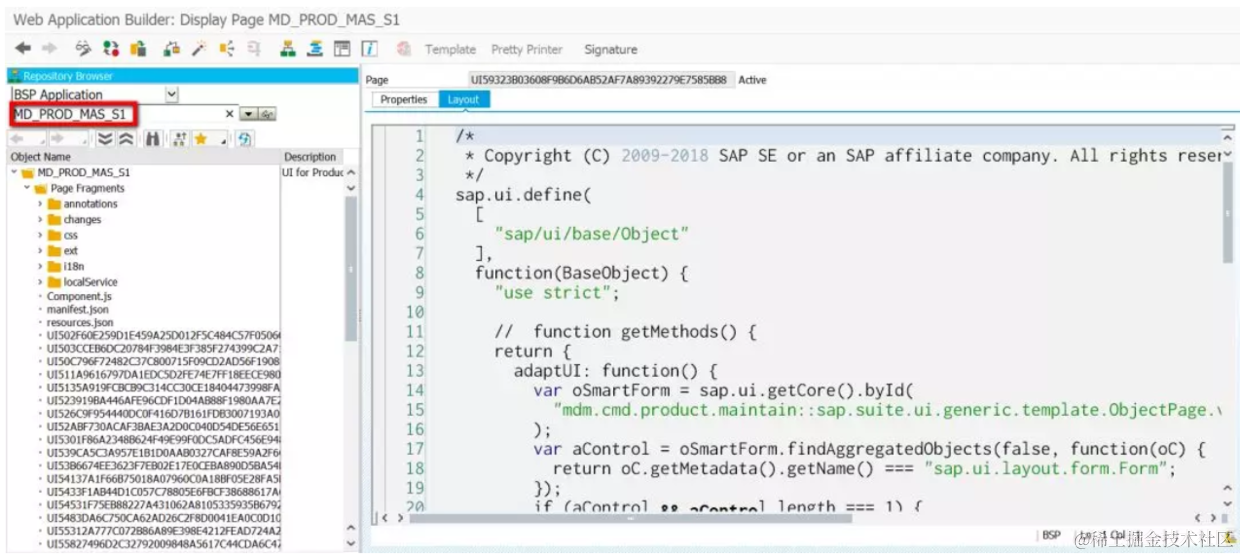Click the Signature button
This screenshot has height=556, width=1240.
click(610, 49)
